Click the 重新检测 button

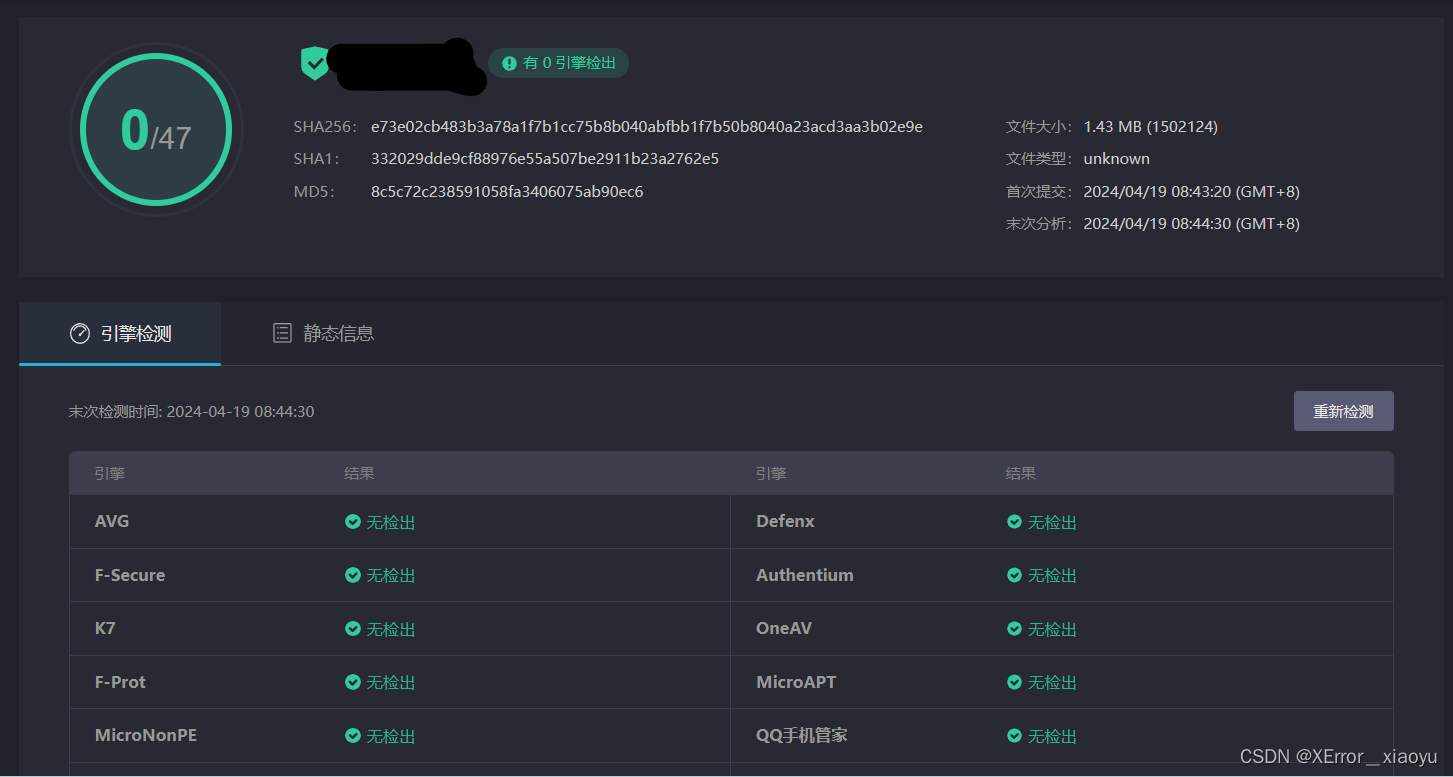click(x=1343, y=411)
